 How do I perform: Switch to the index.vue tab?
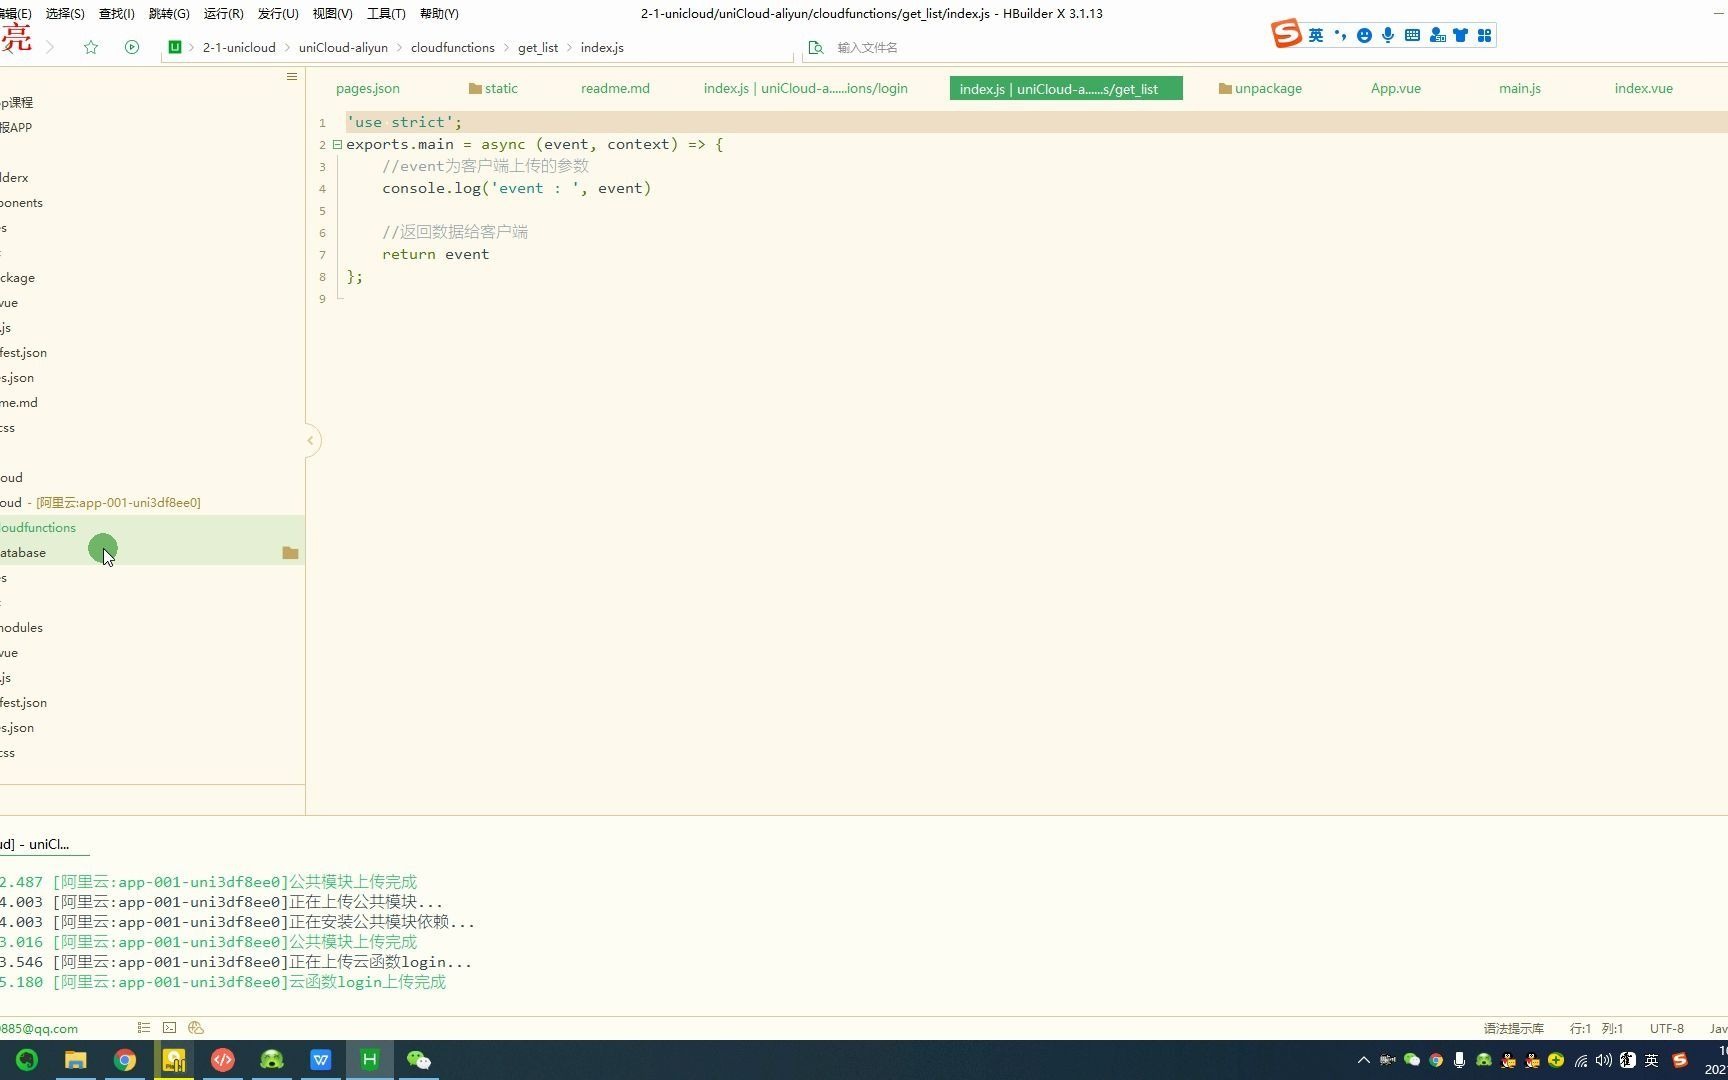(1644, 88)
